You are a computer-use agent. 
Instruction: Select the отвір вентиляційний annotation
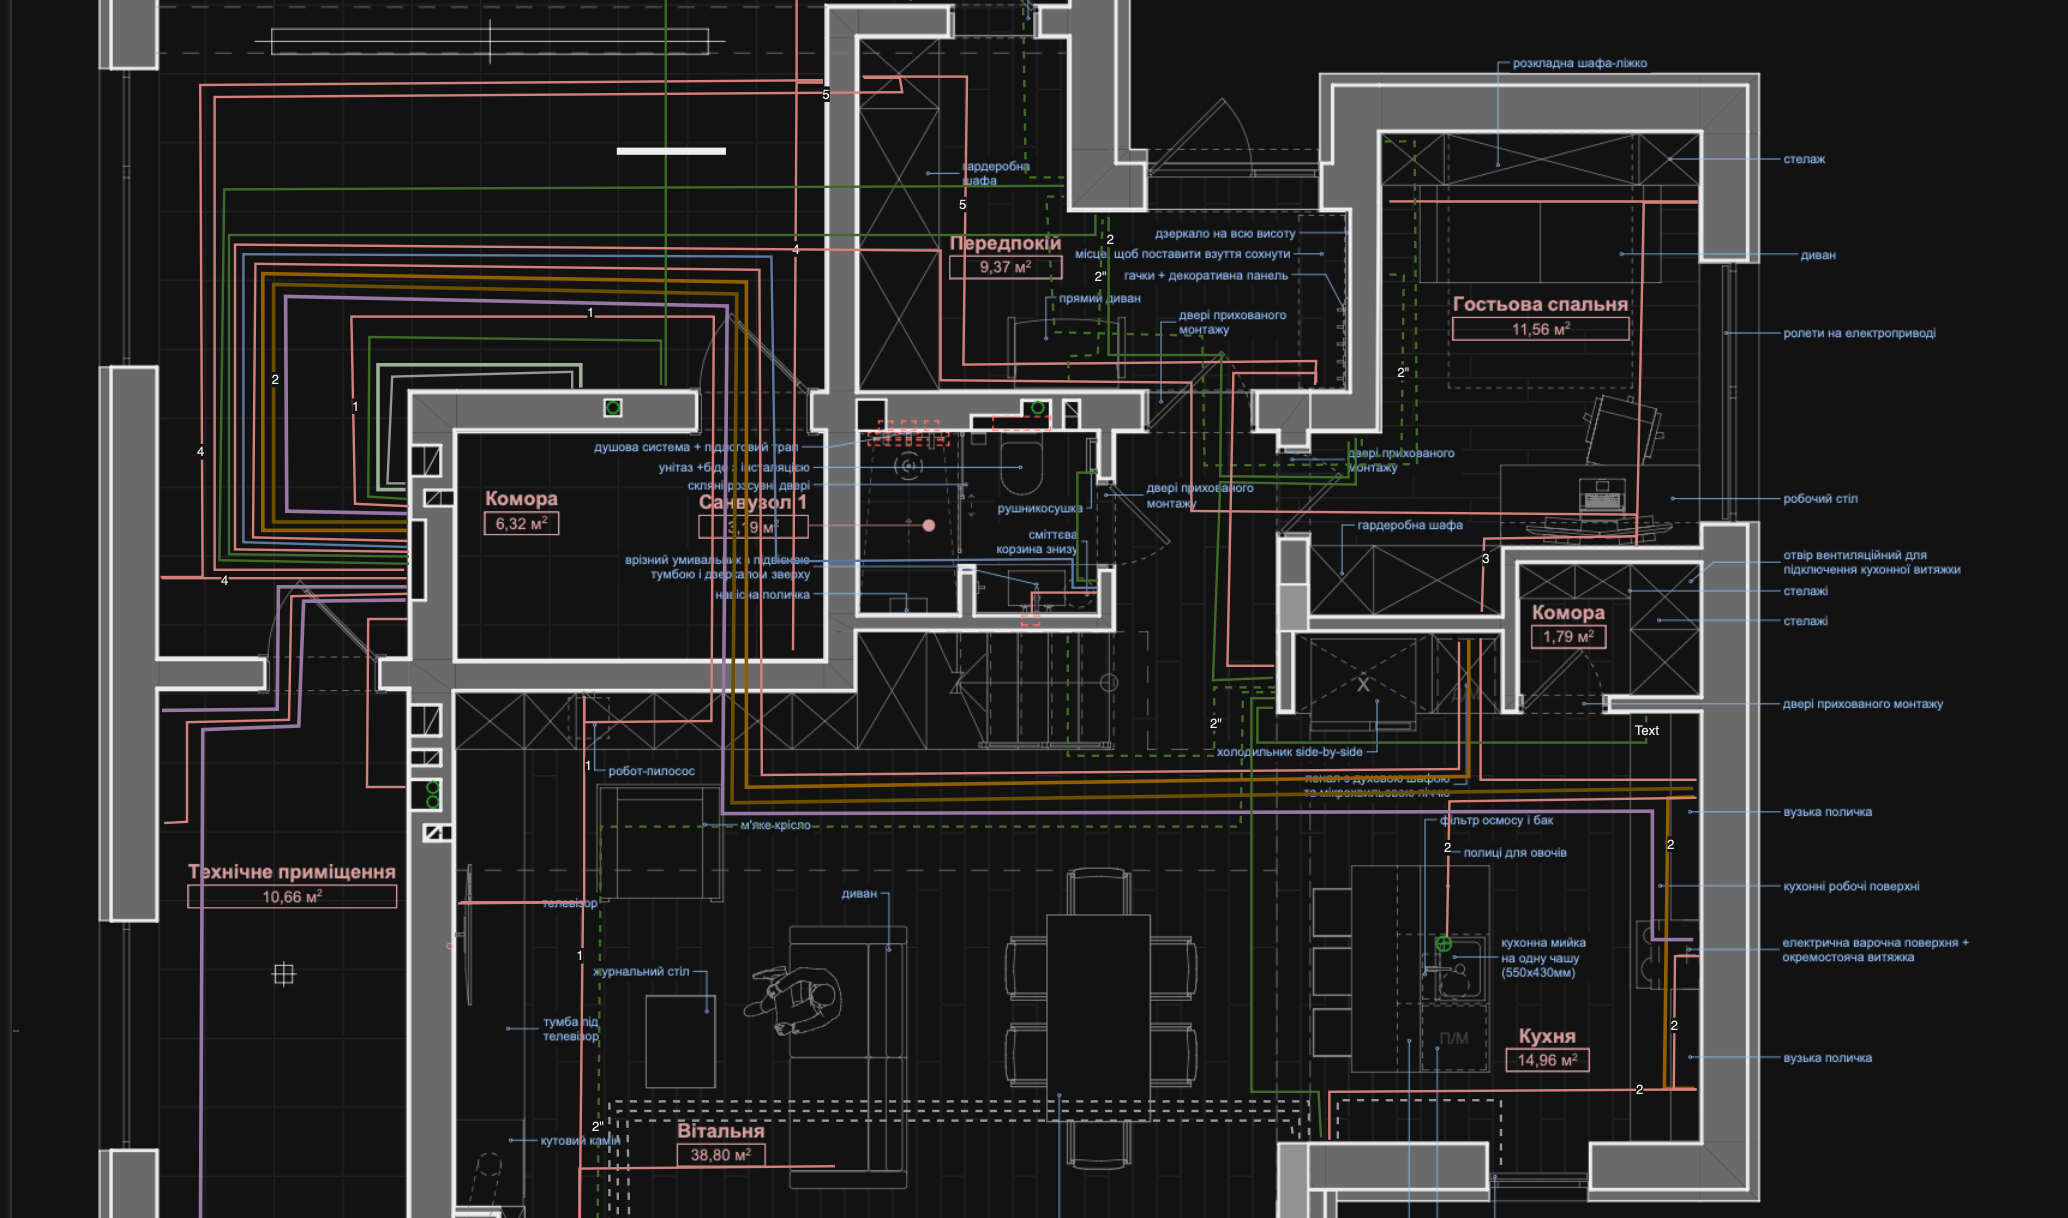coord(1871,562)
